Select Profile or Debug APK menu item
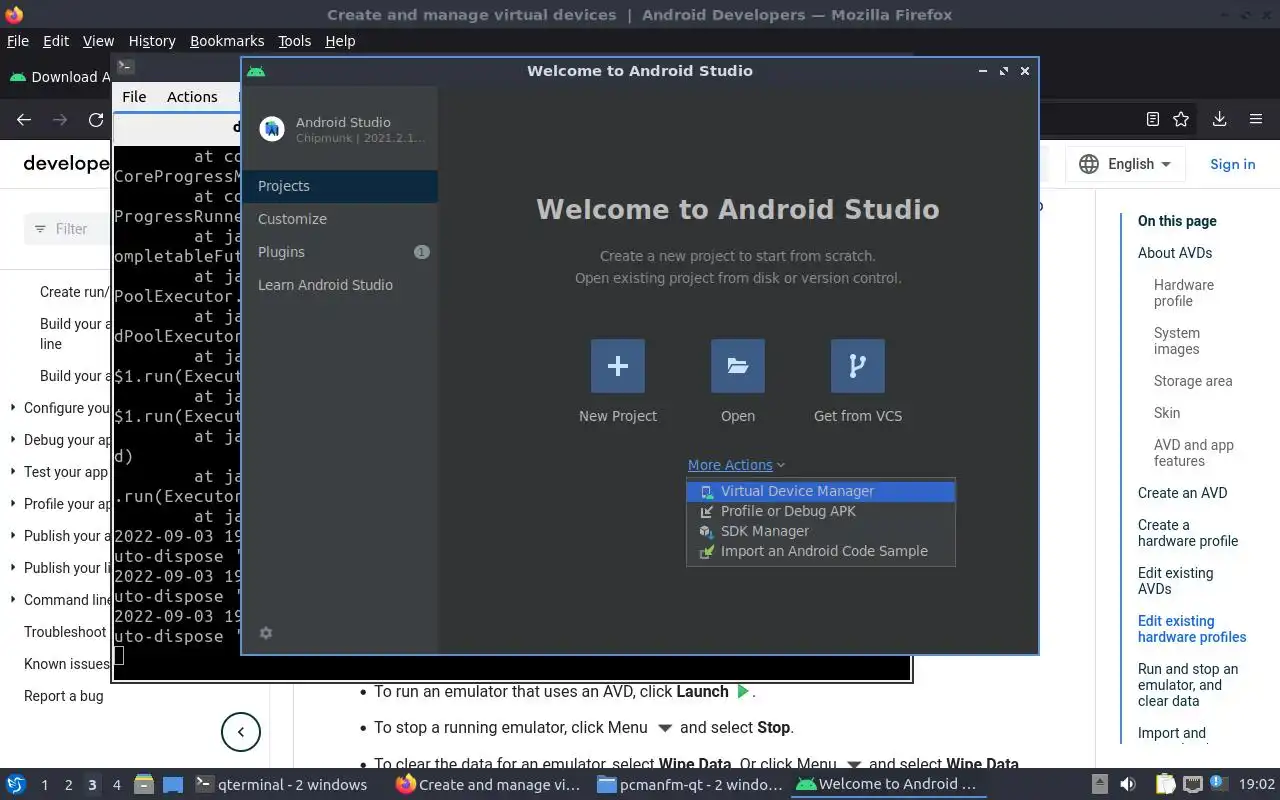The height and width of the screenshot is (800, 1280). pyautogui.click(x=821, y=511)
